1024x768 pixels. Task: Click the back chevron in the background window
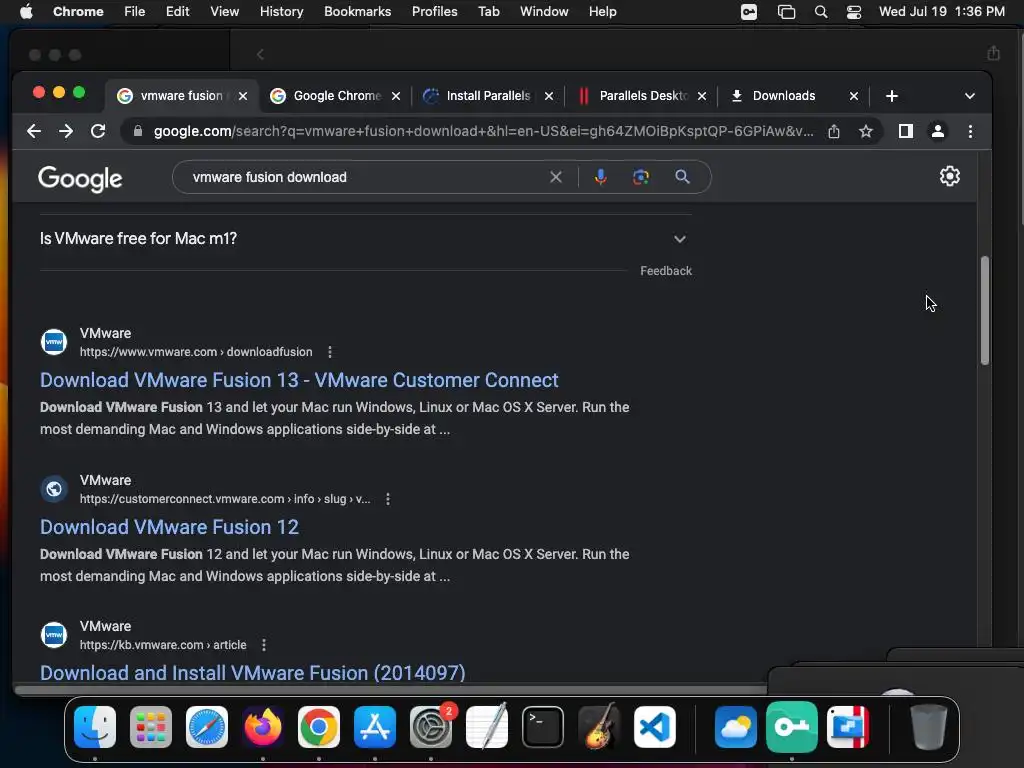(260, 55)
